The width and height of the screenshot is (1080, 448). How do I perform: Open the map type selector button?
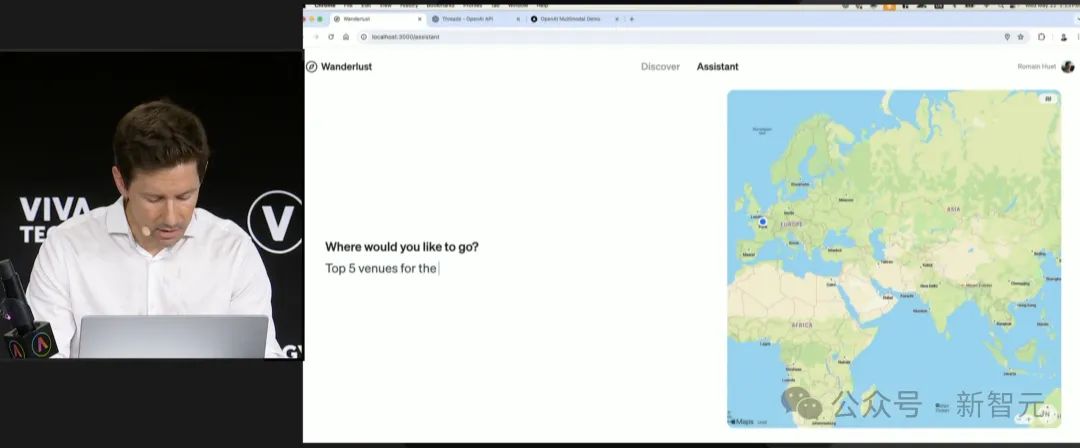(1047, 99)
